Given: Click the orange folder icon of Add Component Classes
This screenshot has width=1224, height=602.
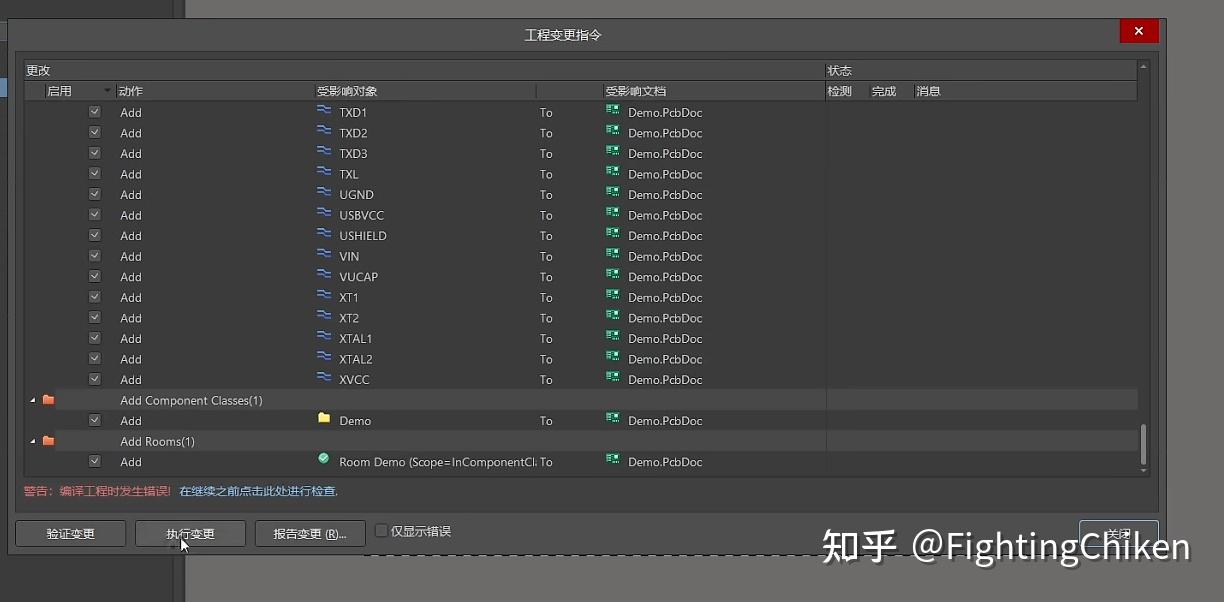Looking at the screenshot, I should point(48,400).
